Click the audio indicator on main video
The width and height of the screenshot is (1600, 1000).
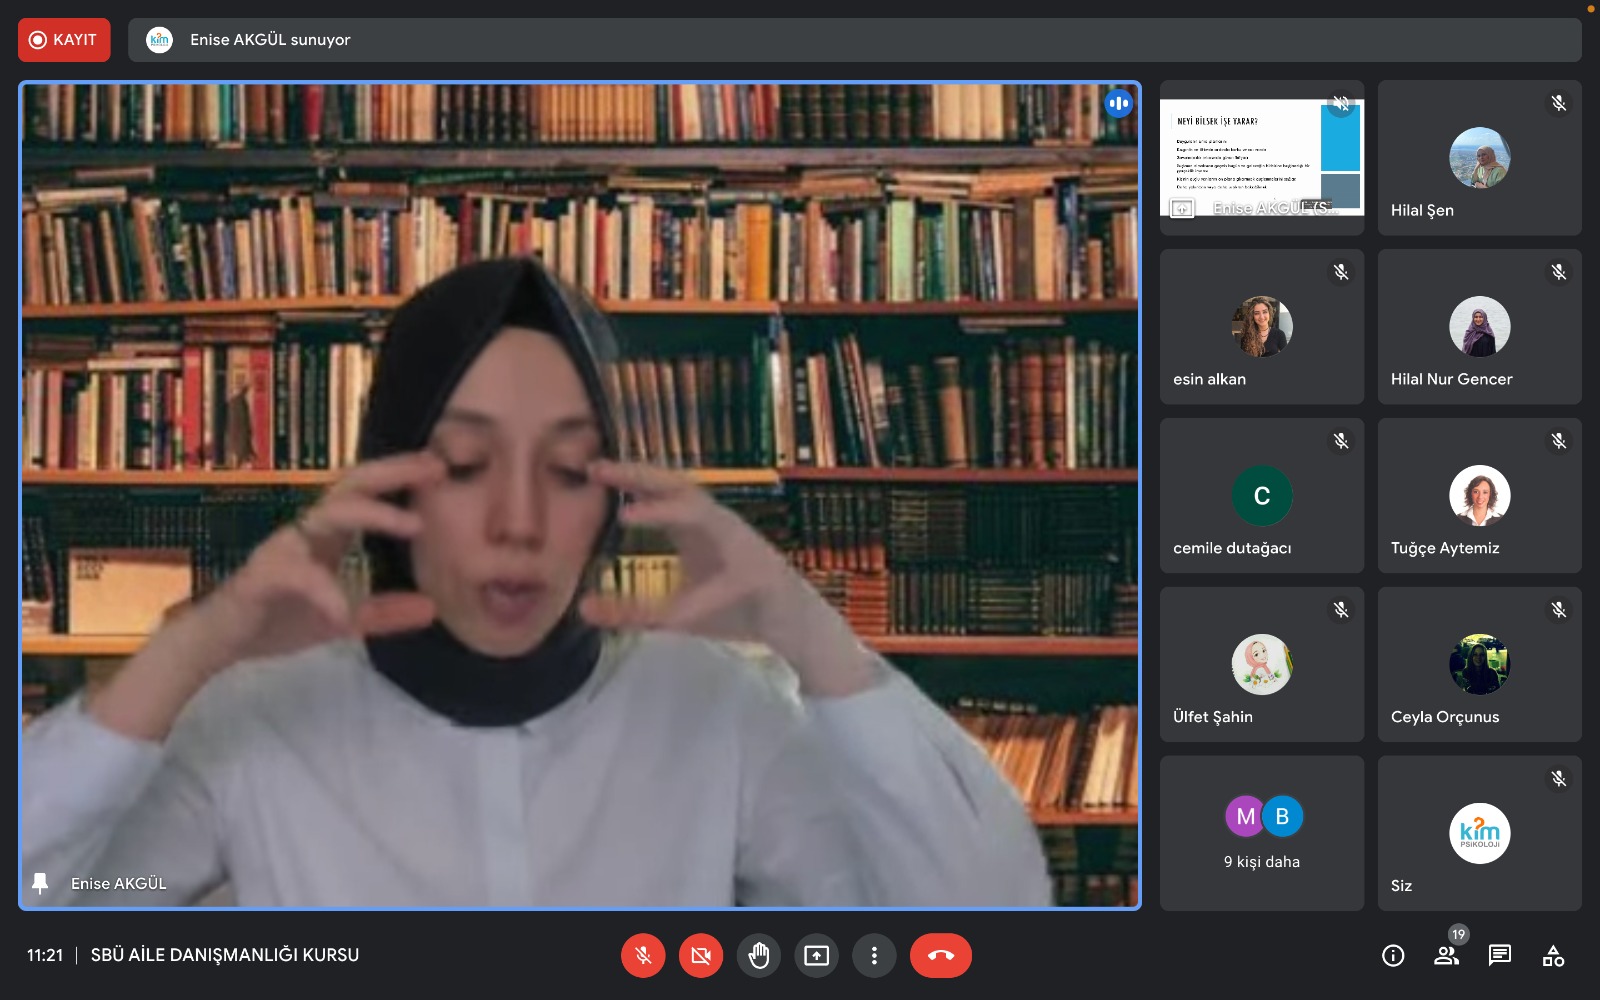tap(1118, 103)
